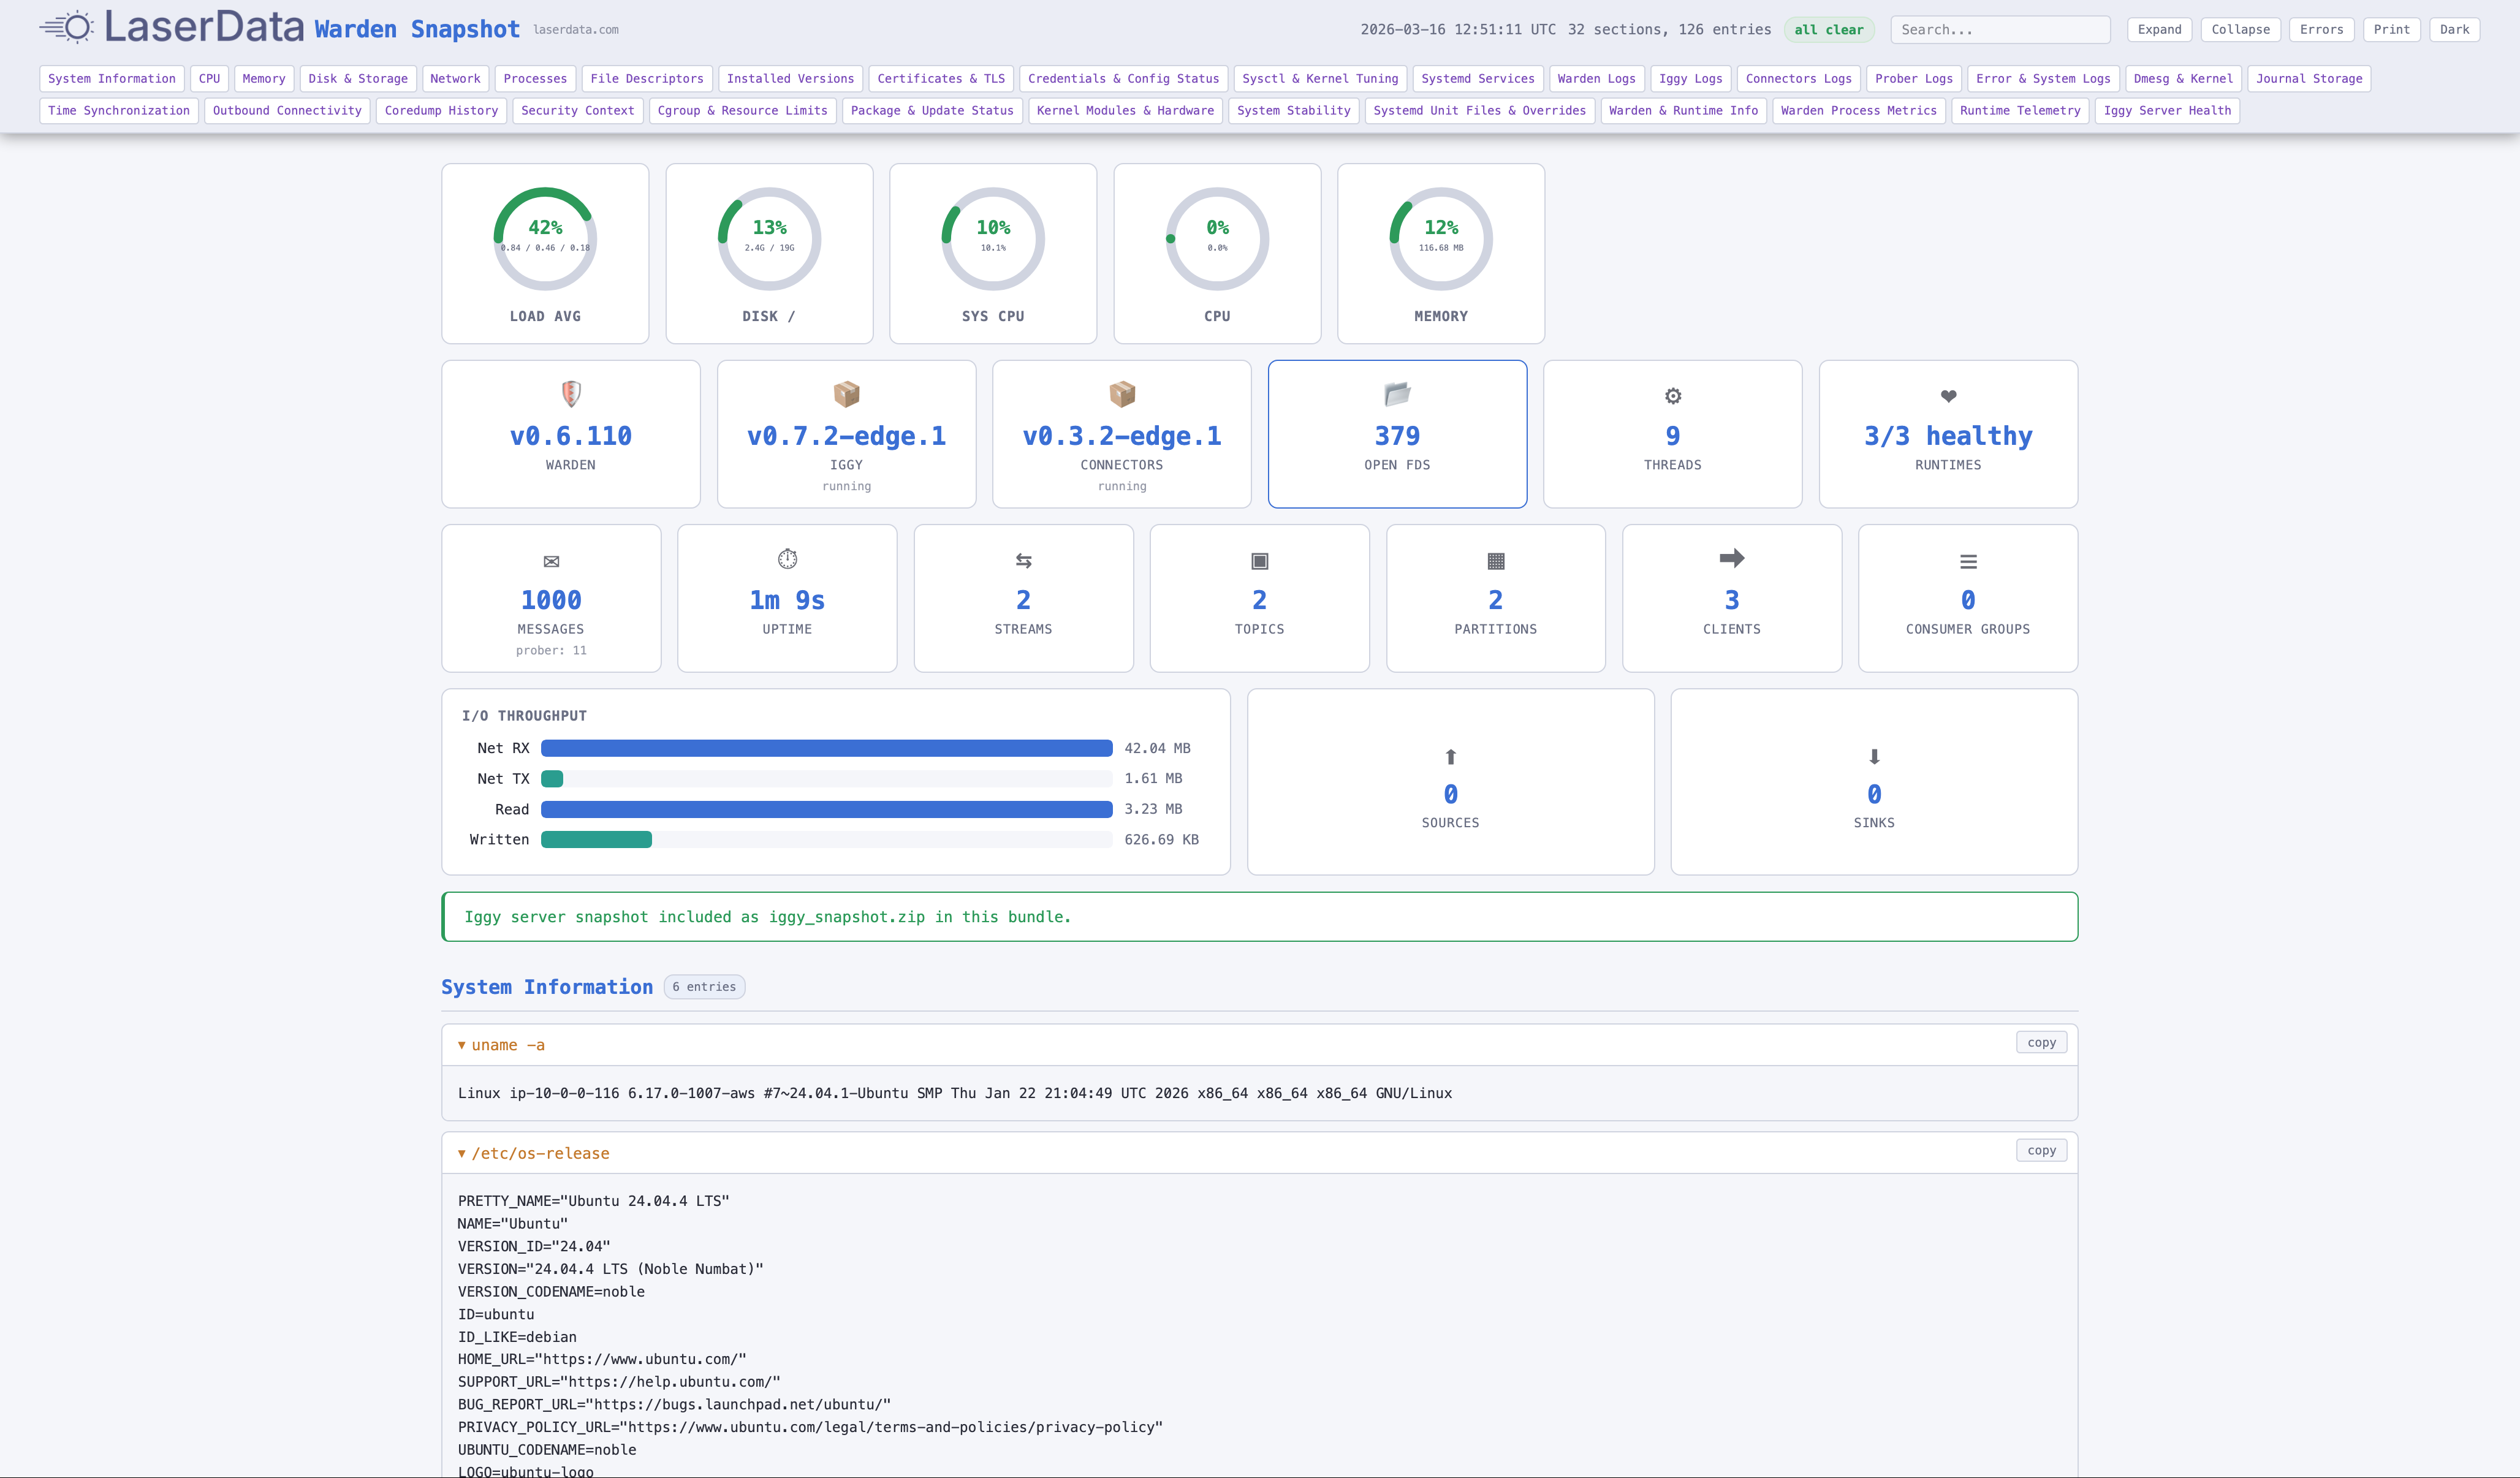Click the stopwatch icon above Uptime

click(787, 559)
